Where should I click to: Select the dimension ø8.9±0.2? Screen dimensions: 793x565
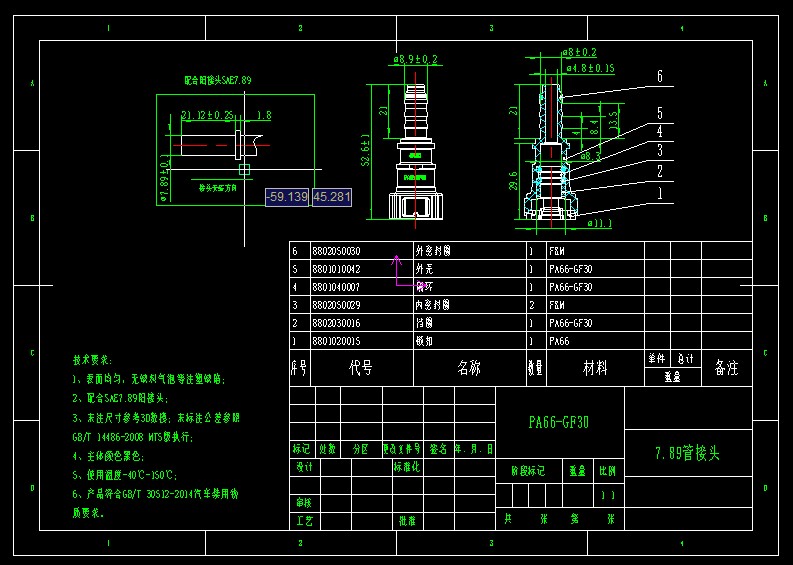click(415, 60)
